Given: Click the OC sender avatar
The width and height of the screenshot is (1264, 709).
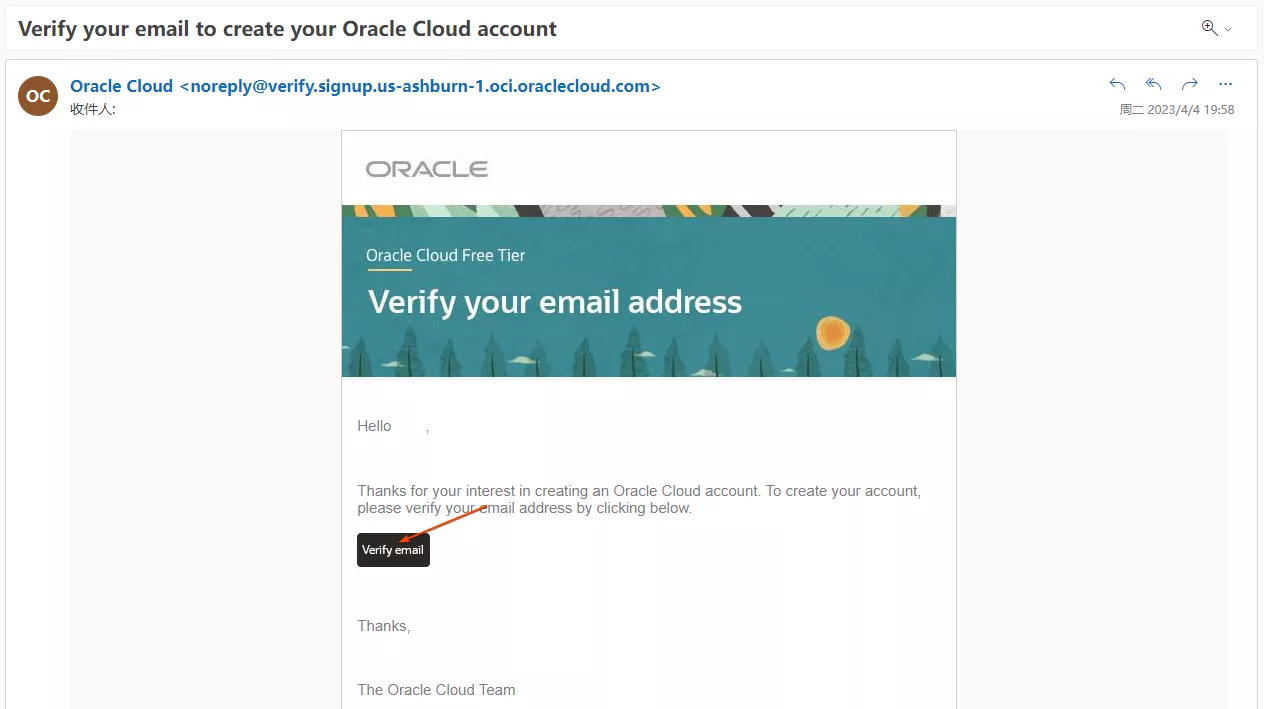Looking at the screenshot, I should pyautogui.click(x=38, y=96).
